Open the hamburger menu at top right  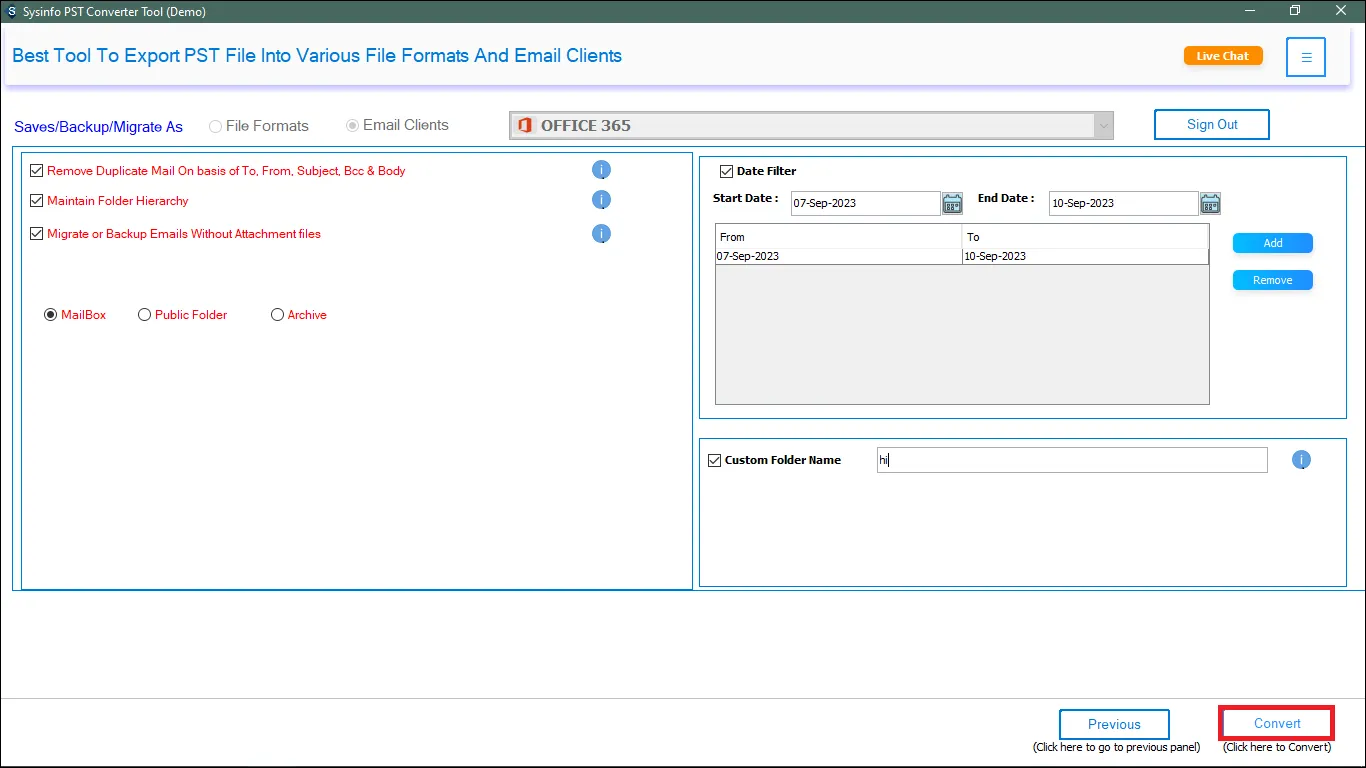point(1306,57)
